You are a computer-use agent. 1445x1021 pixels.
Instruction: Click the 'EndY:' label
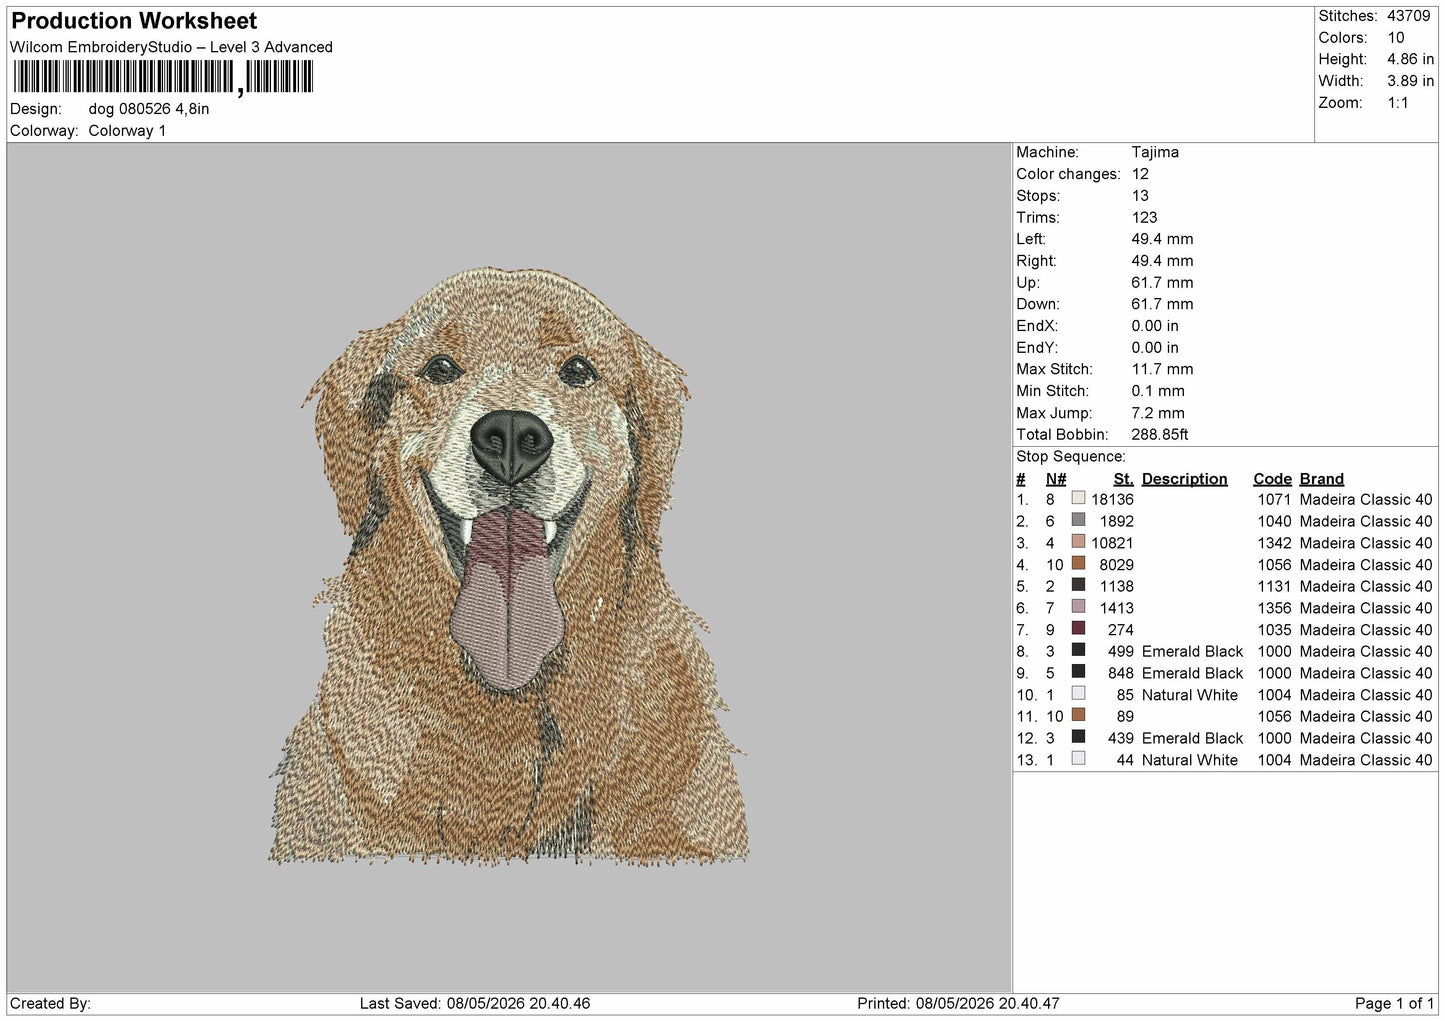[x=1037, y=348]
